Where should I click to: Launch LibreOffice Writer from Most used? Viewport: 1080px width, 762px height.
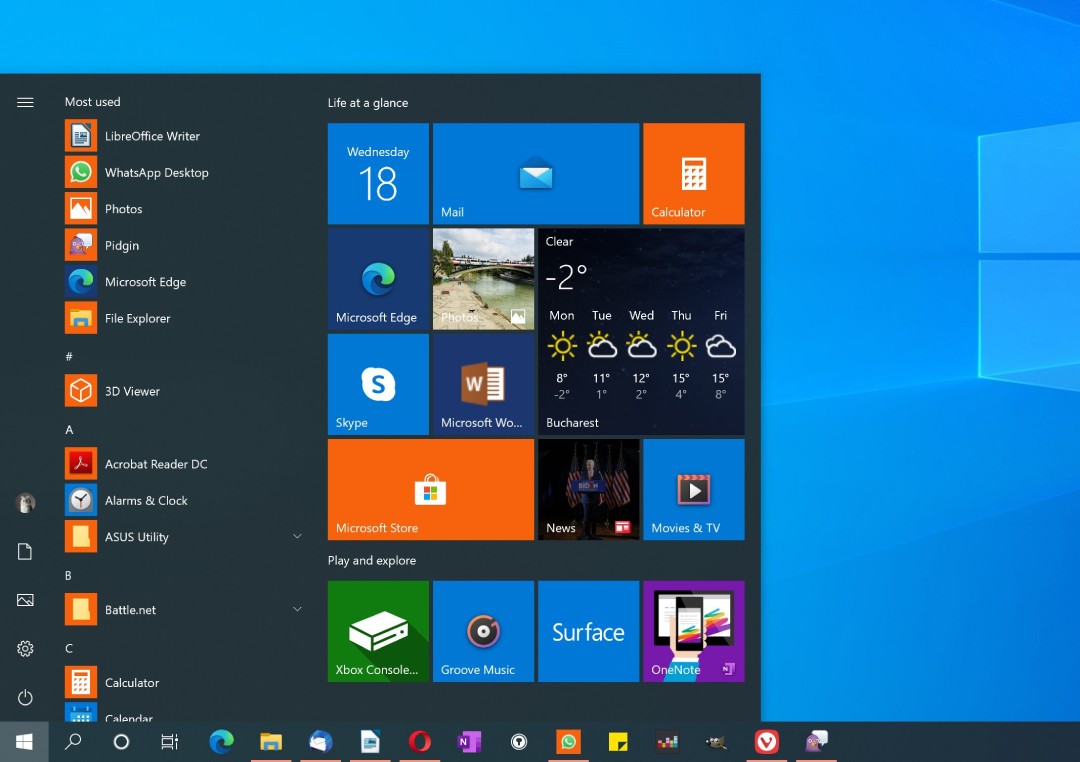(x=183, y=136)
